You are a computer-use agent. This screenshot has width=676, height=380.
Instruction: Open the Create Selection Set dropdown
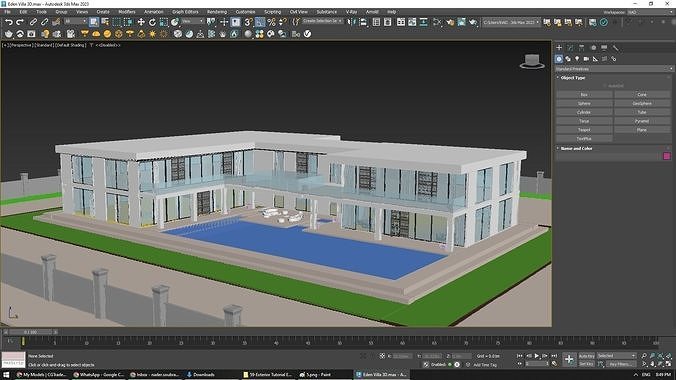322,21
